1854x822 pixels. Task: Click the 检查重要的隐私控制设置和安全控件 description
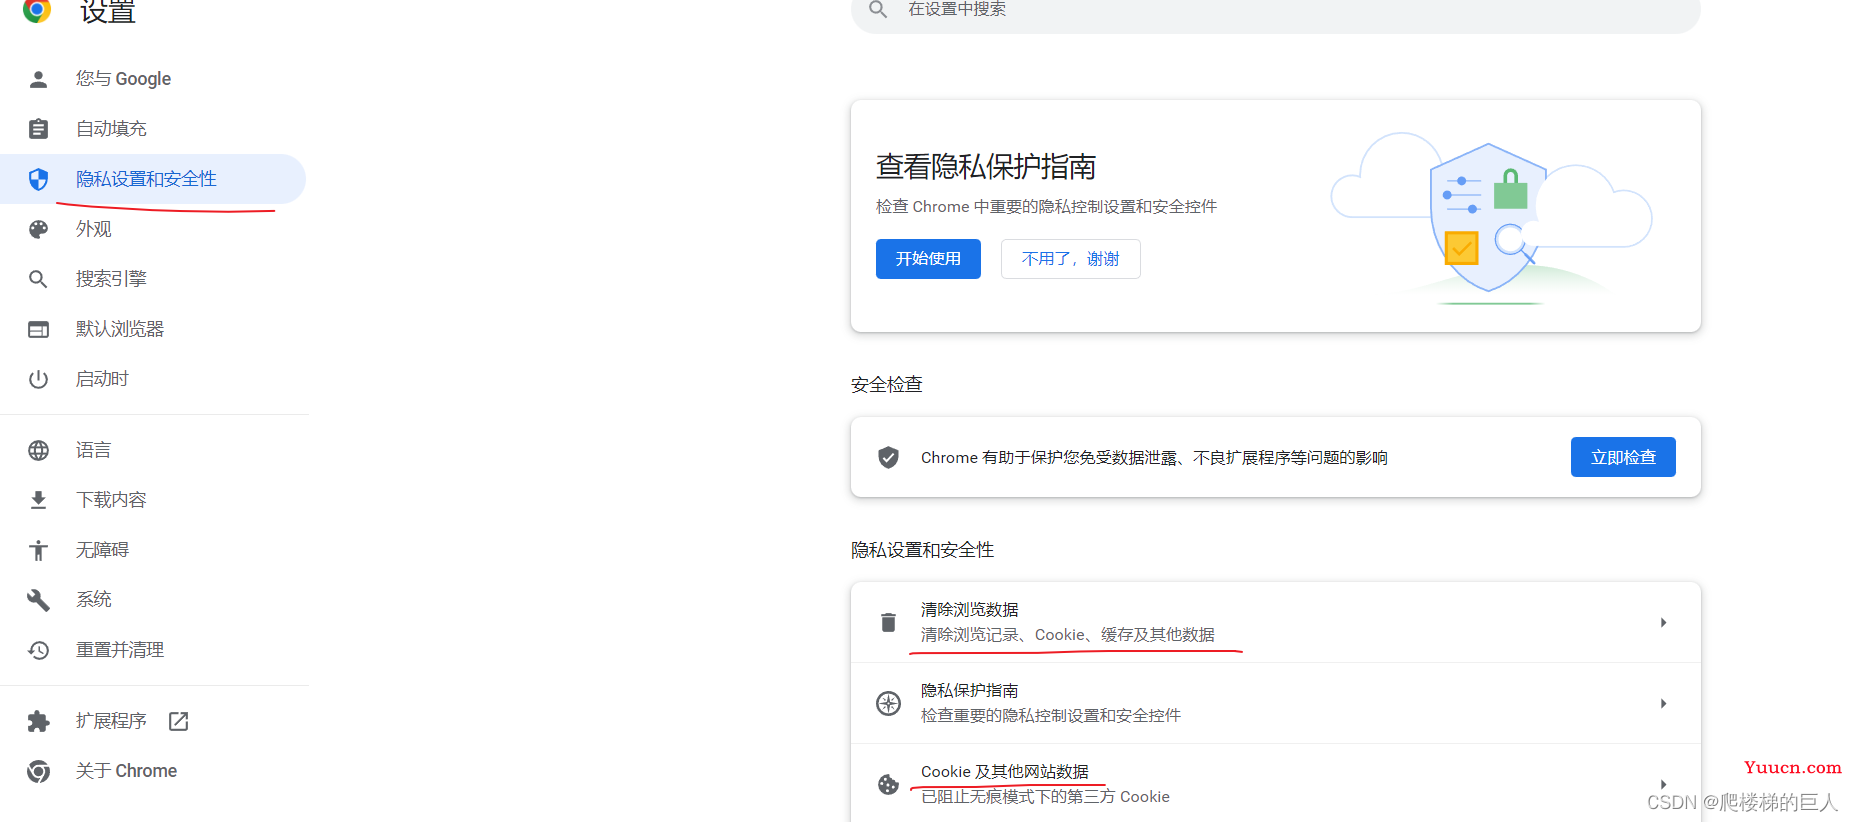point(1051,715)
